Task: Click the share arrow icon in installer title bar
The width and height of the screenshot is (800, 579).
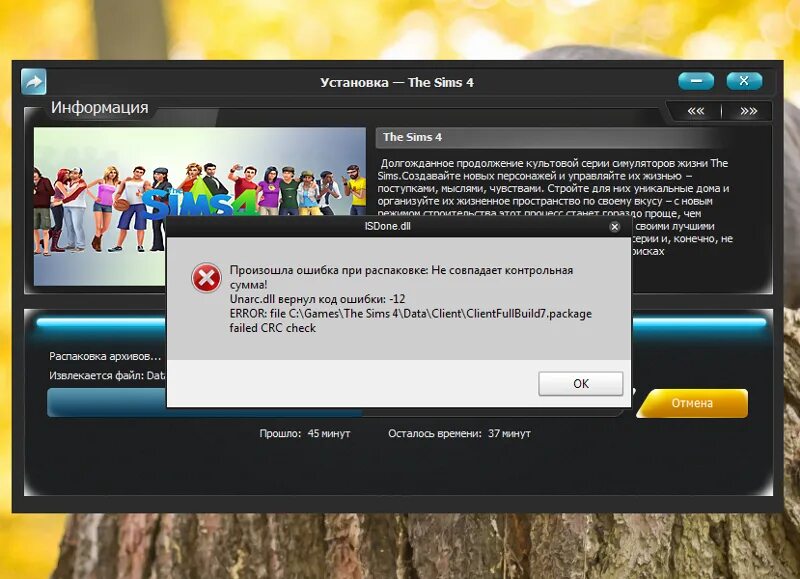Action: (34, 82)
